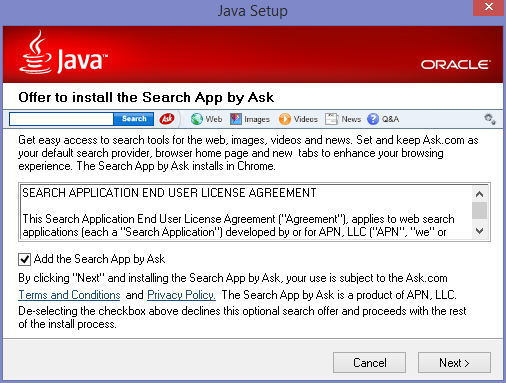Open the Terms and Conditions link
The height and width of the screenshot is (383, 506).
(x=69, y=295)
